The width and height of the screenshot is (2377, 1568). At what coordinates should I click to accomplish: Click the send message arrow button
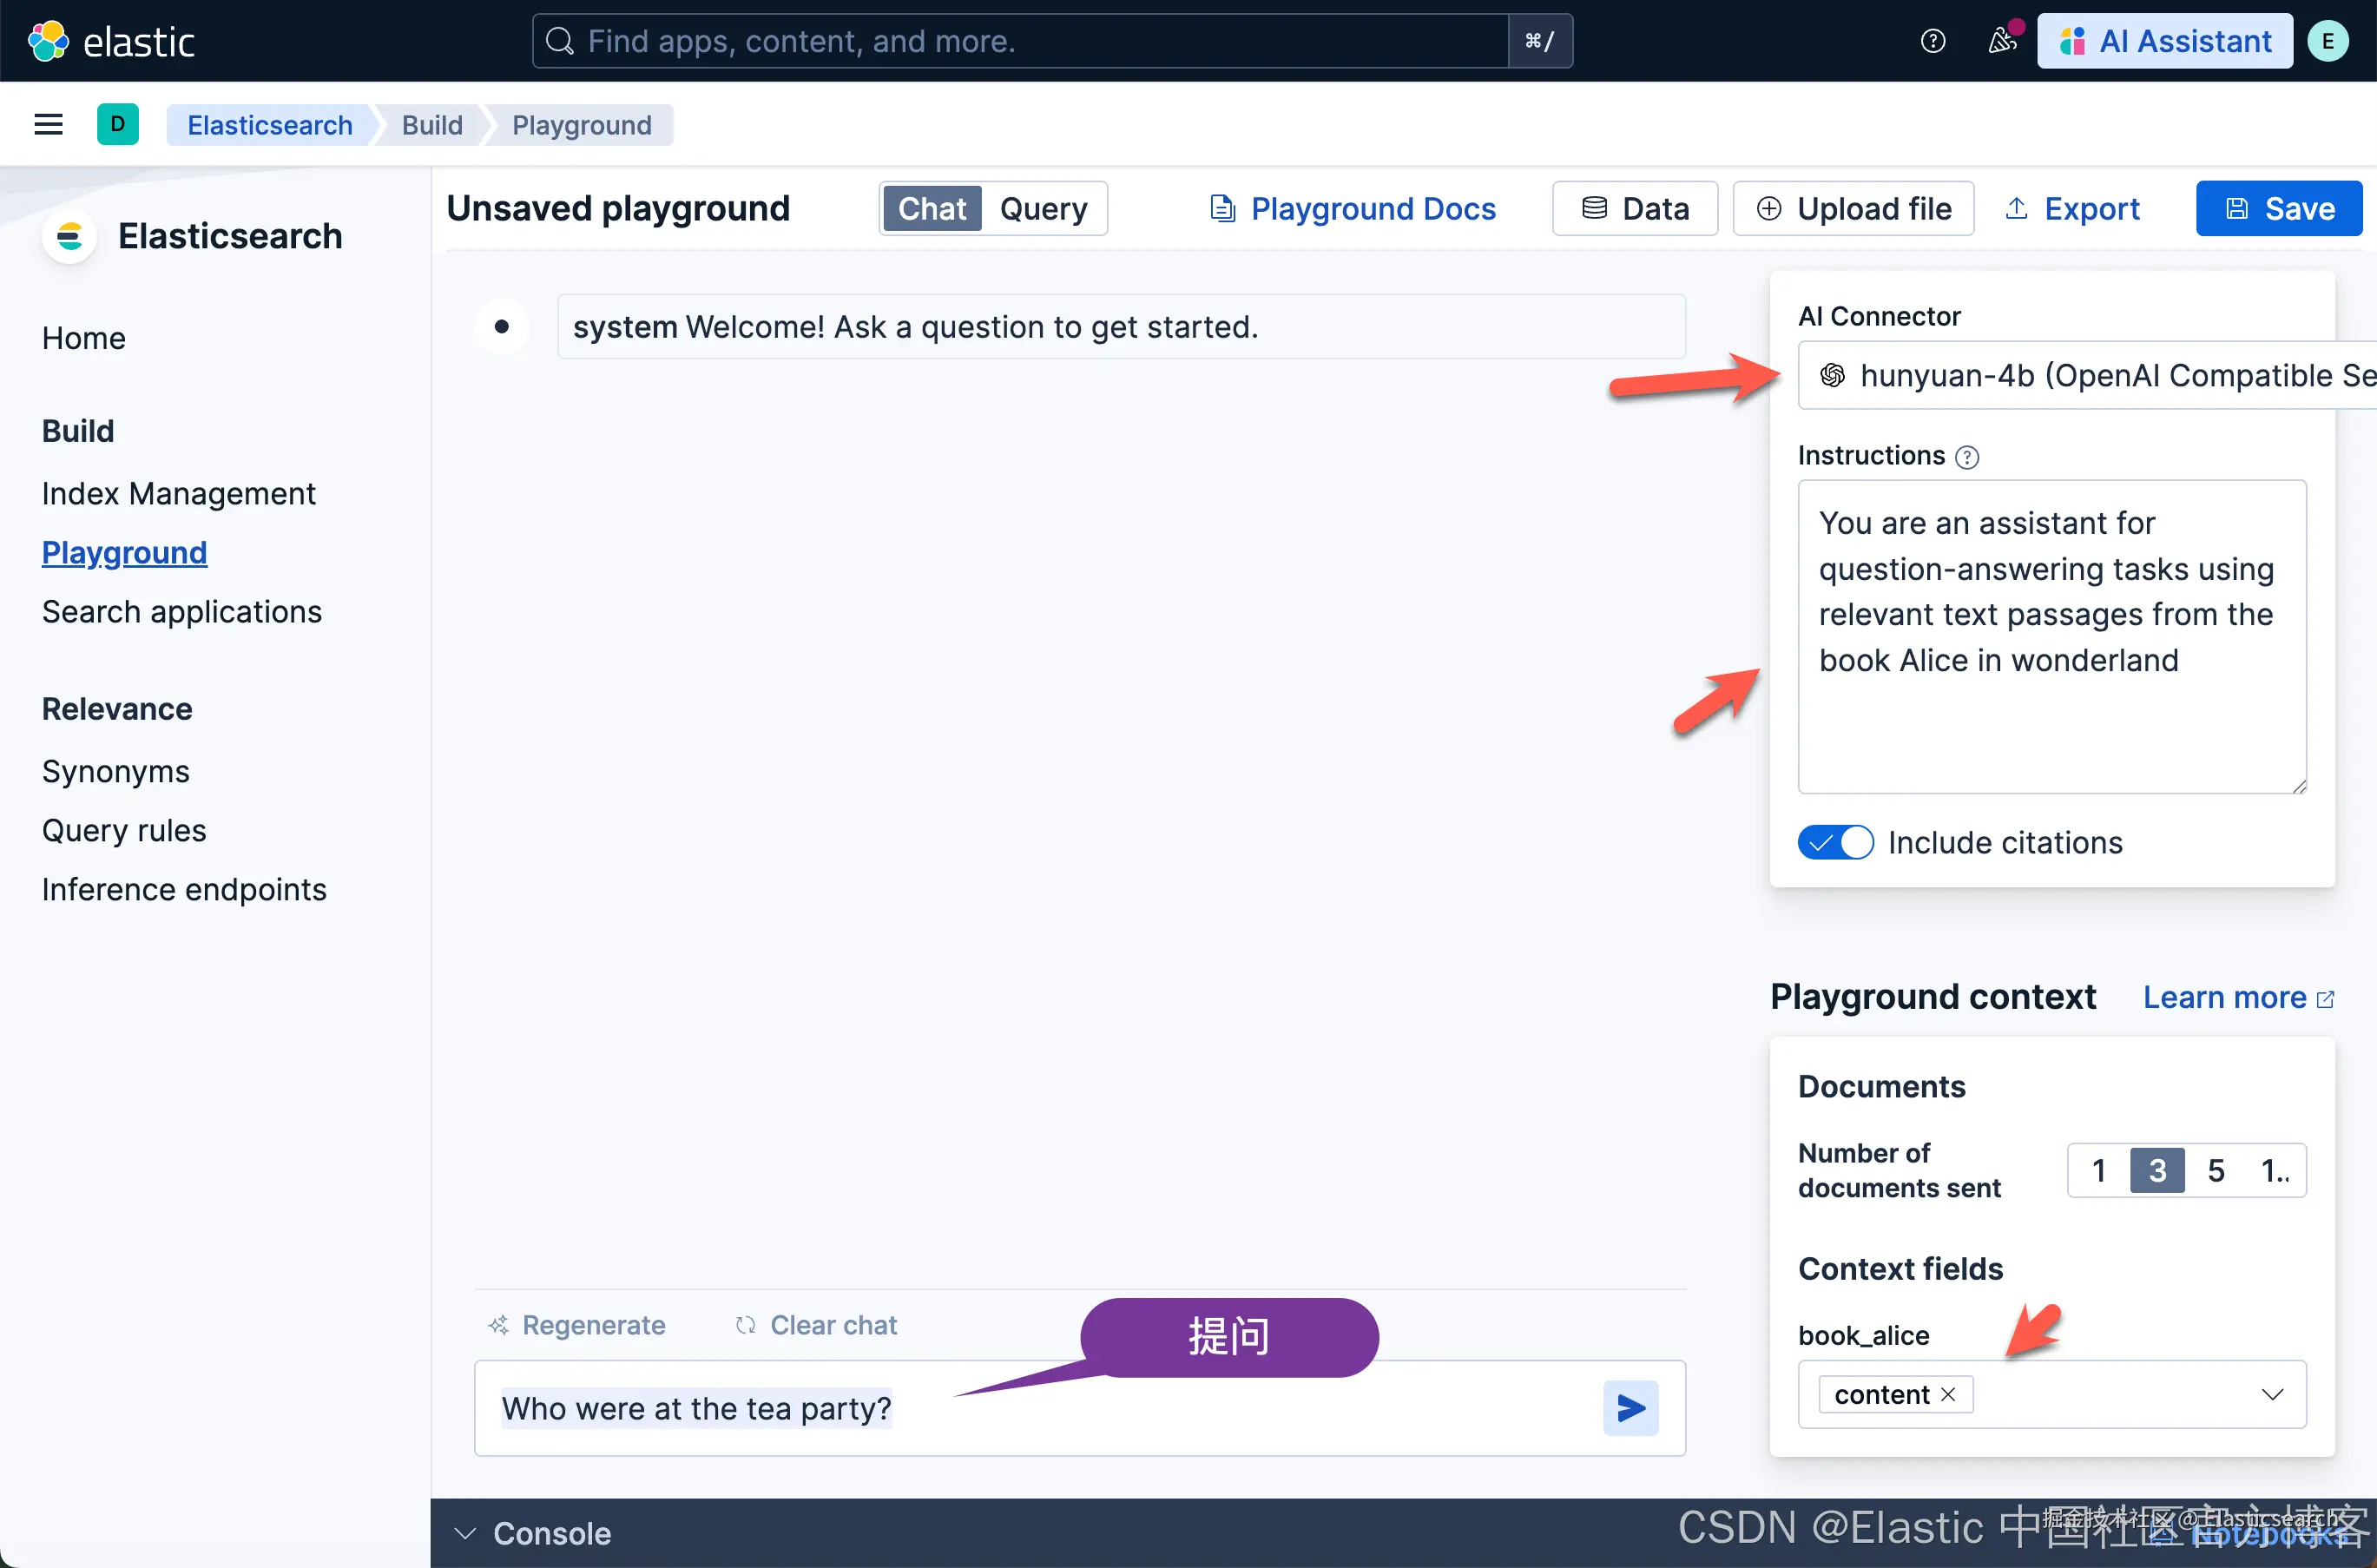[x=1630, y=1408]
